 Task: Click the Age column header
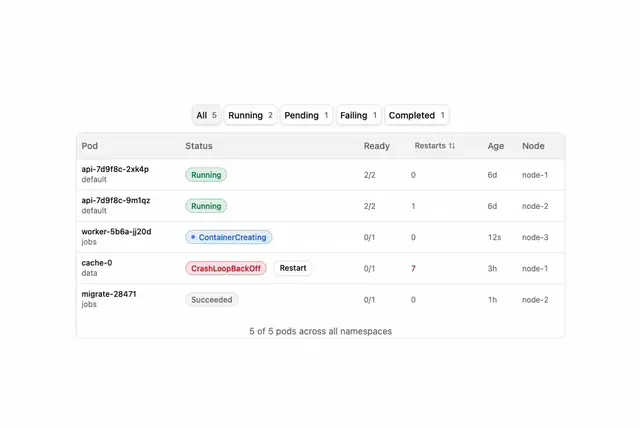tap(496, 146)
